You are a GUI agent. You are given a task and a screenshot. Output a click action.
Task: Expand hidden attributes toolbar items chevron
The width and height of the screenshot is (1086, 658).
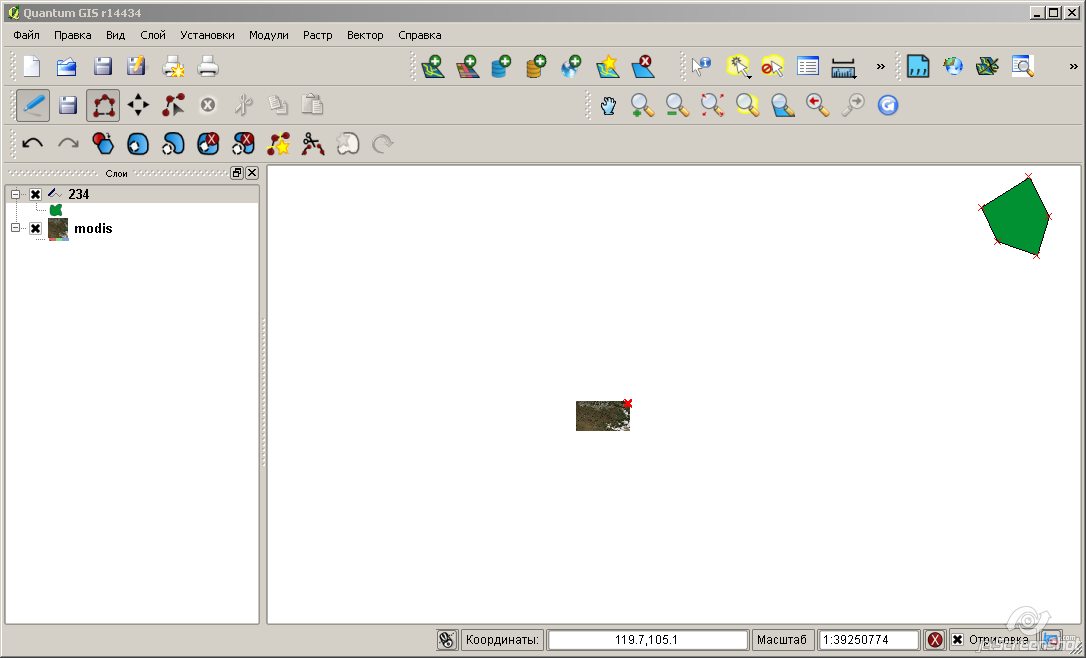tap(880, 66)
